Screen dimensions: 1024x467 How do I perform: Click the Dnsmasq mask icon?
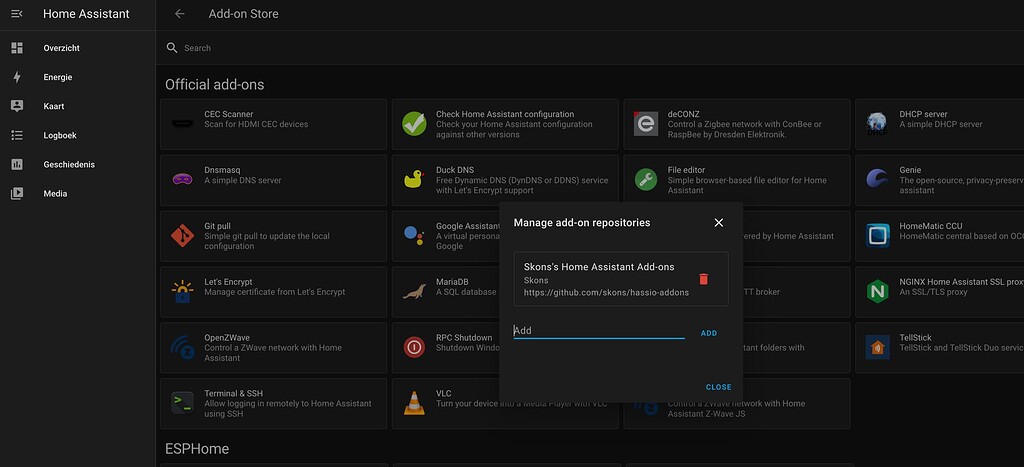pyautogui.click(x=182, y=179)
